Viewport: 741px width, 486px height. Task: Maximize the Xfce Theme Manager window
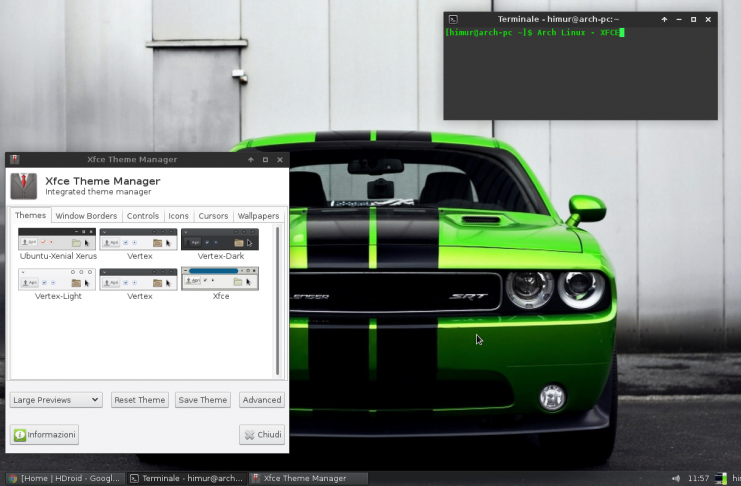pos(265,160)
